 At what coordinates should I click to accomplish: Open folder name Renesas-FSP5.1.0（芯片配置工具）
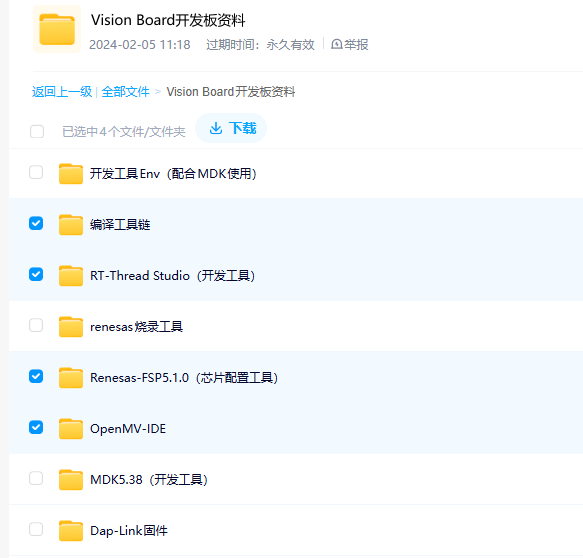click(x=184, y=378)
